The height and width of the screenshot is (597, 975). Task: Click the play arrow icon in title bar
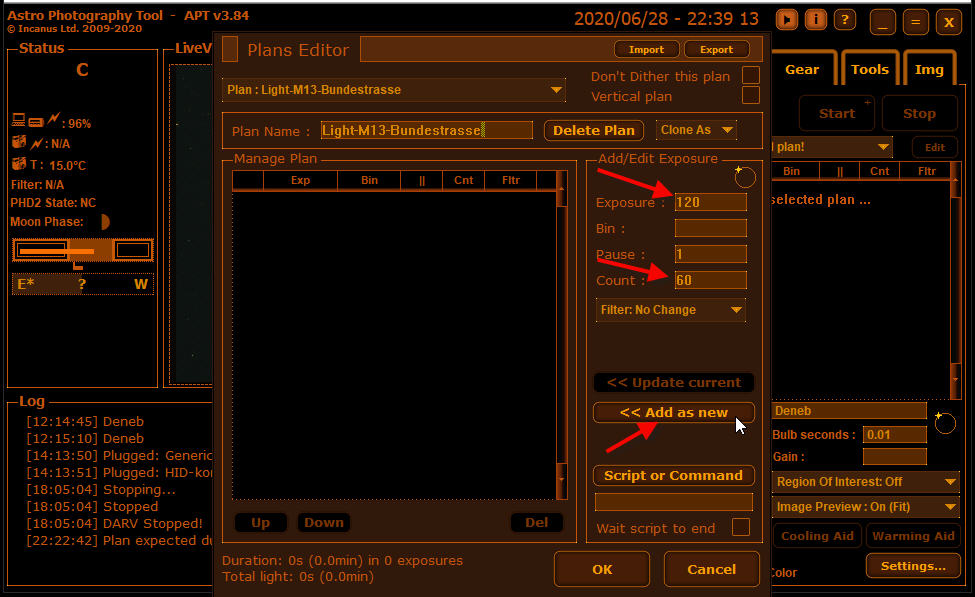[x=788, y=20]
